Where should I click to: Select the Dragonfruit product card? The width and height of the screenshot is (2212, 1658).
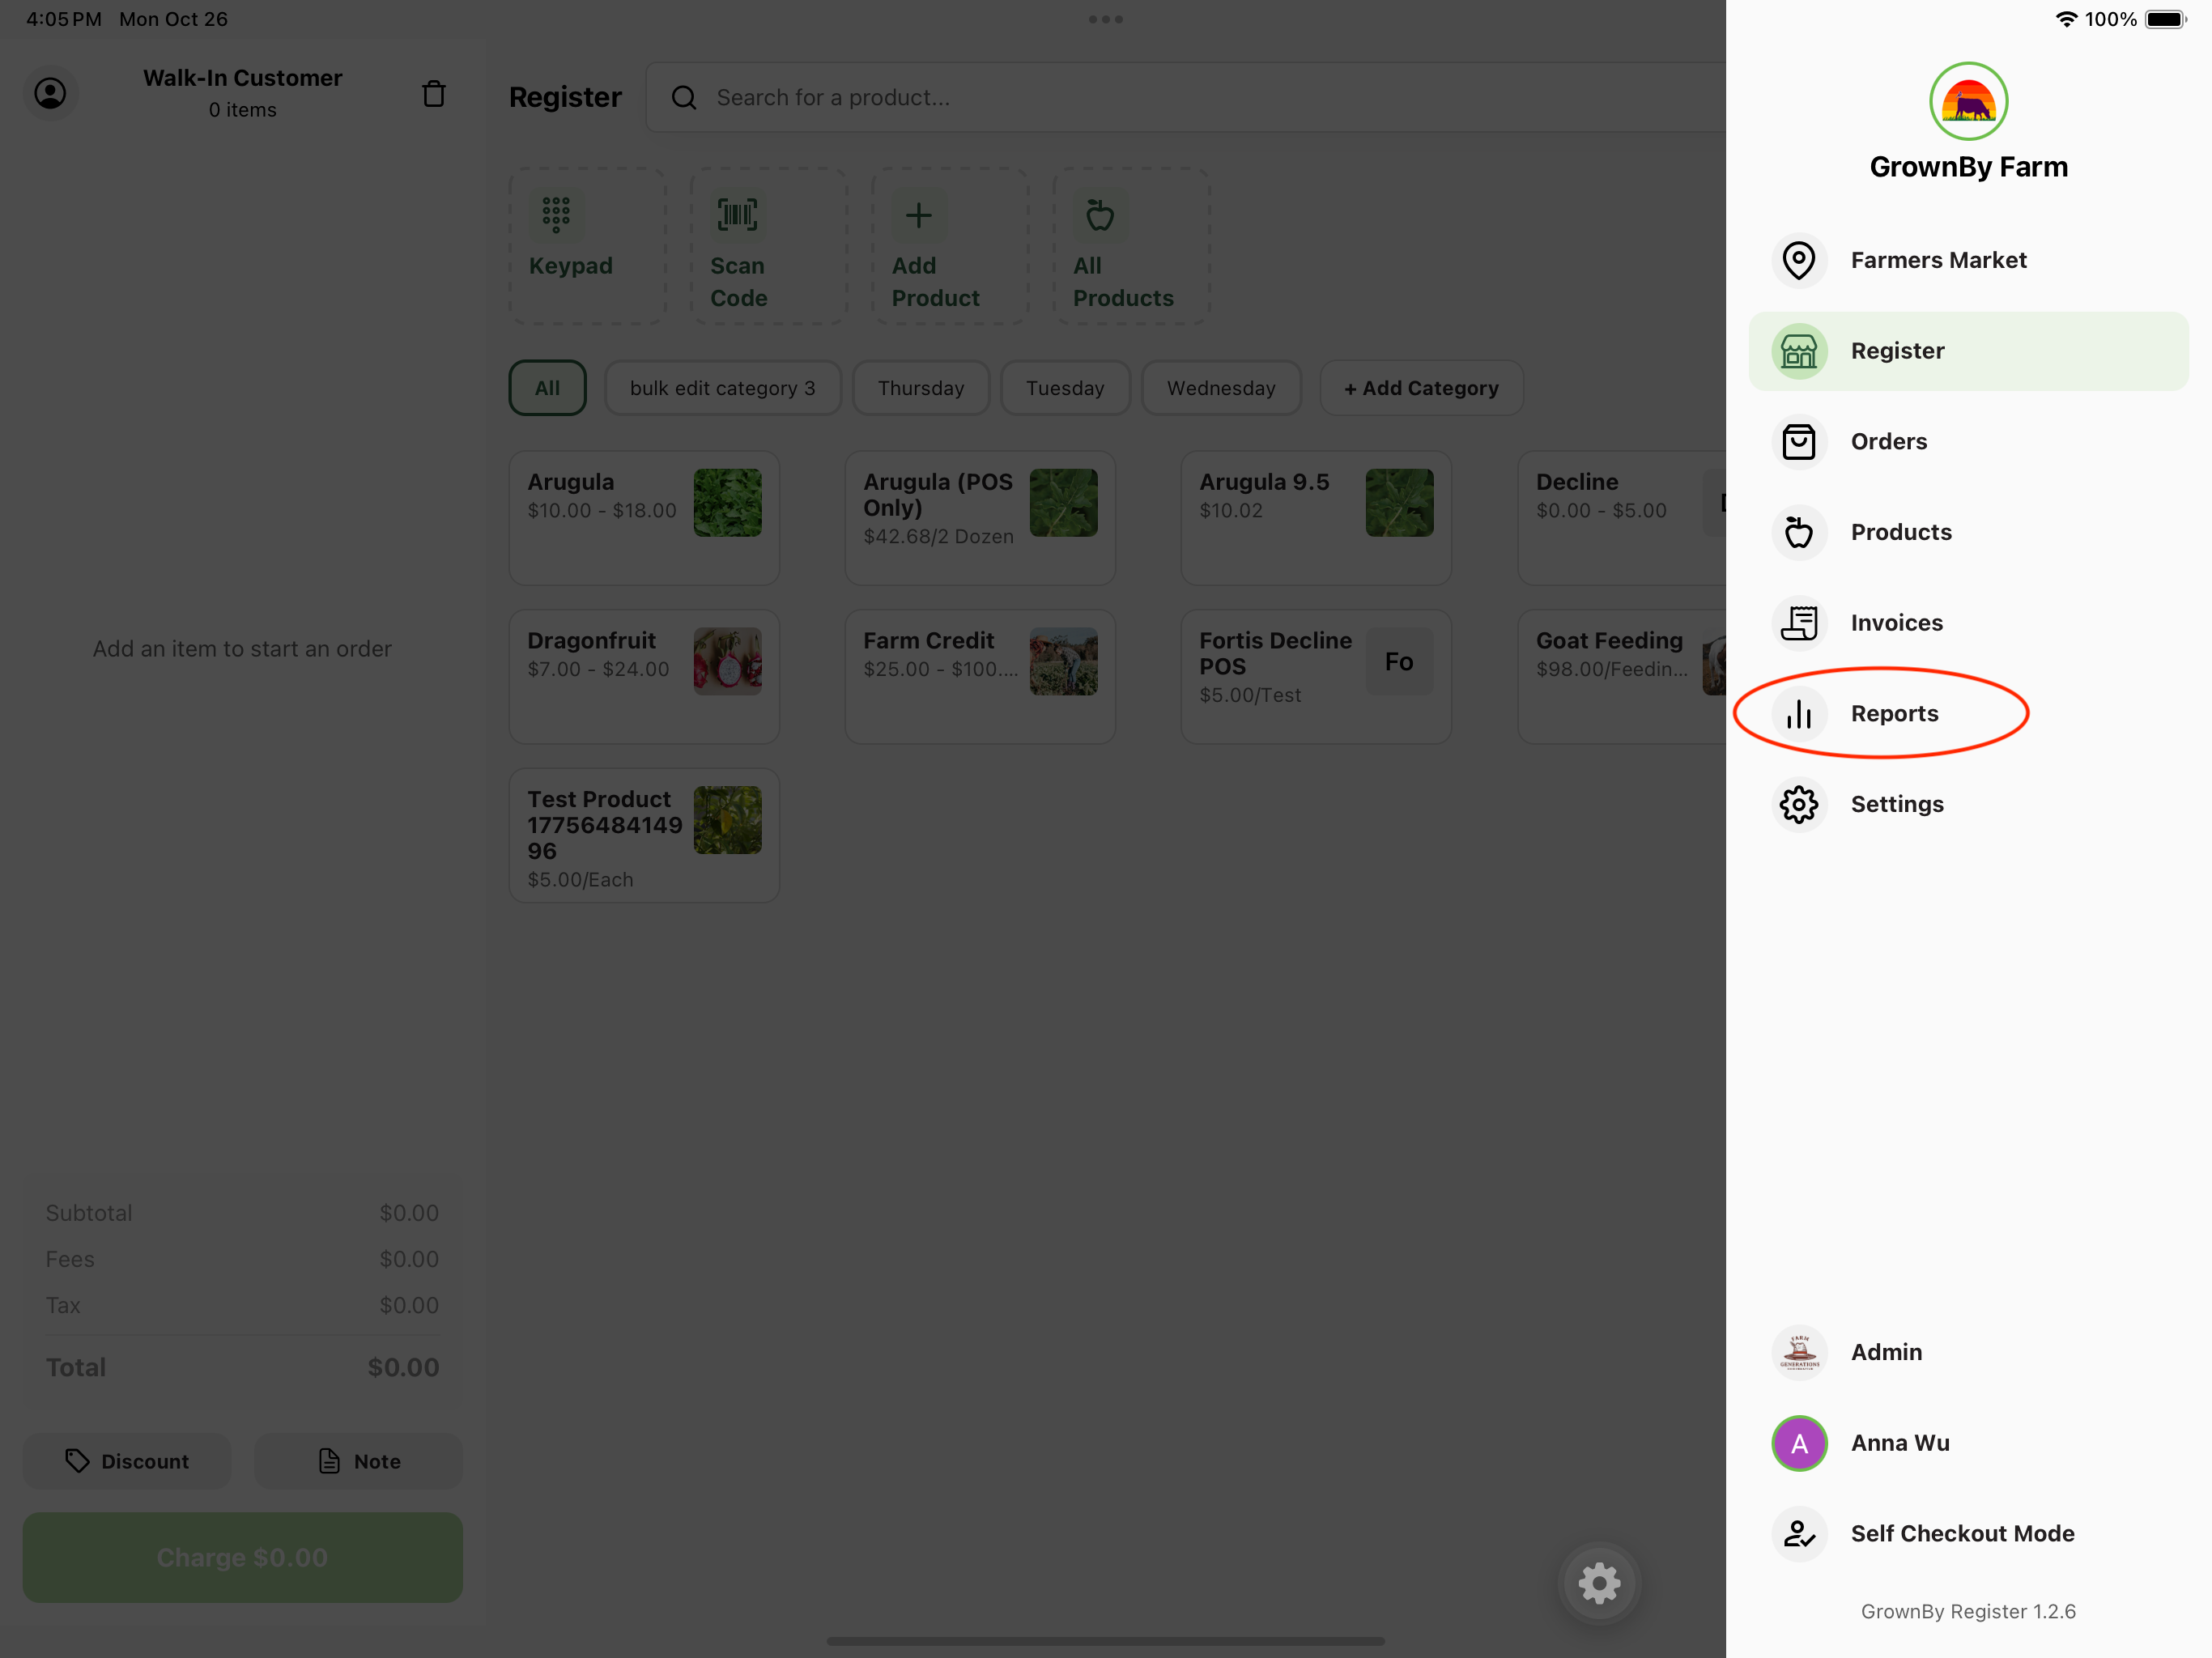coord(644,677)
